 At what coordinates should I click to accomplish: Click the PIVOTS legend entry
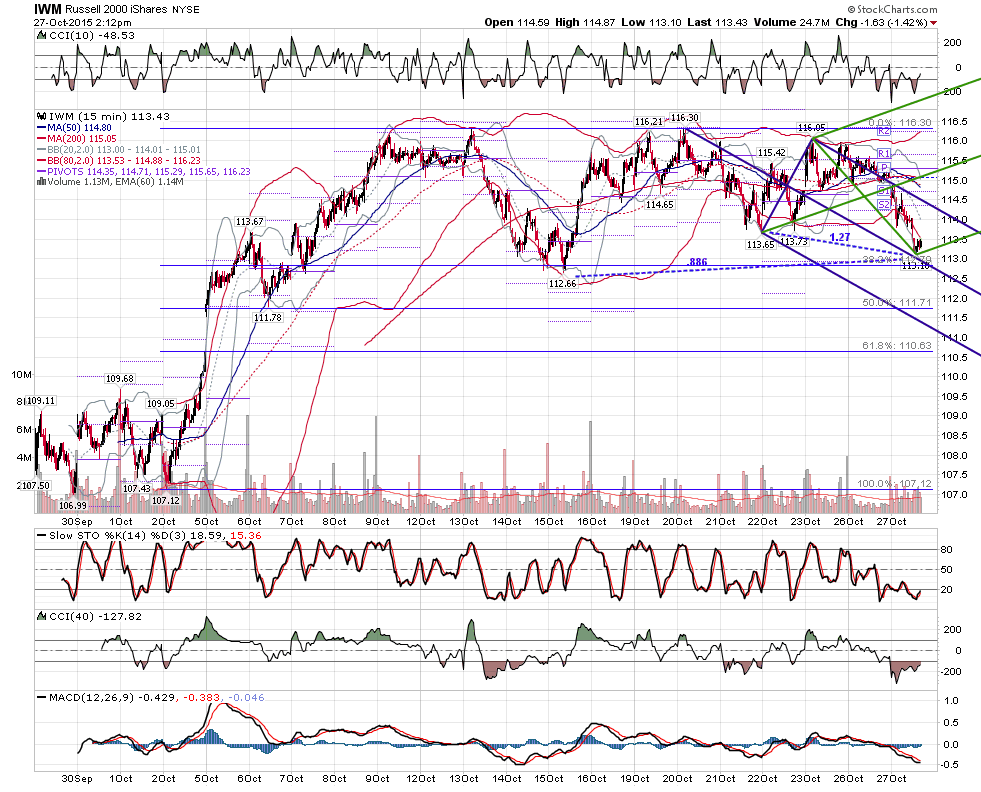144,171
